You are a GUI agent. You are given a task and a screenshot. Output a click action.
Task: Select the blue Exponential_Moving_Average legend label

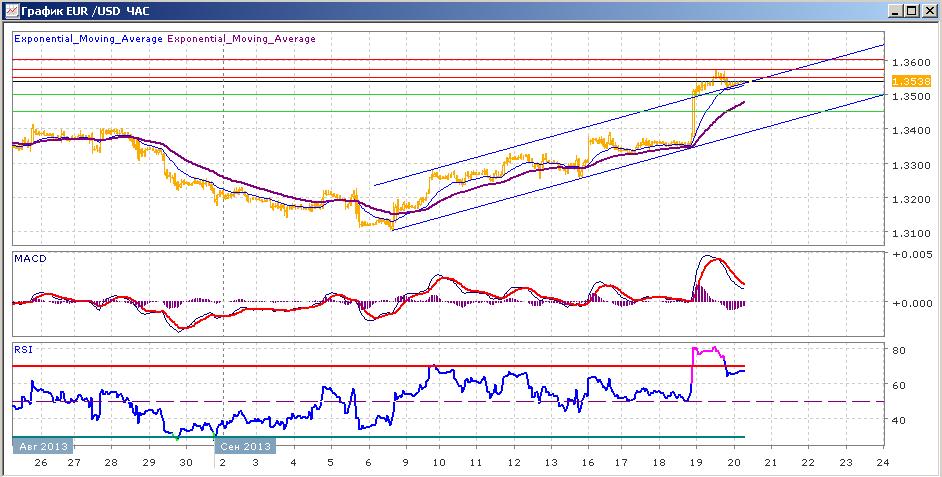tap(88, 39)
